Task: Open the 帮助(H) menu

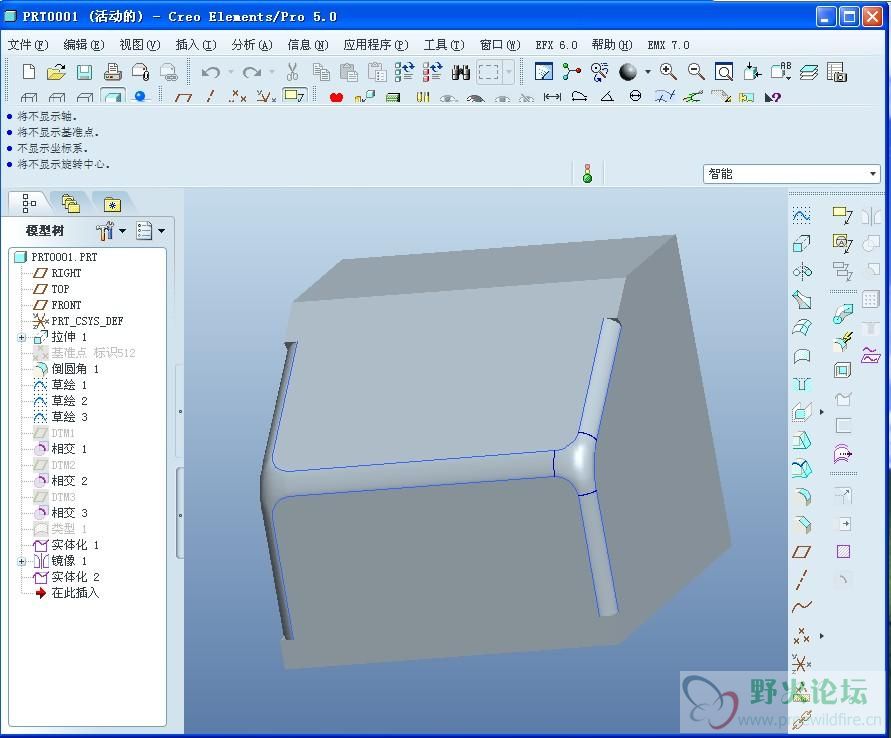Action: (612, 45)
